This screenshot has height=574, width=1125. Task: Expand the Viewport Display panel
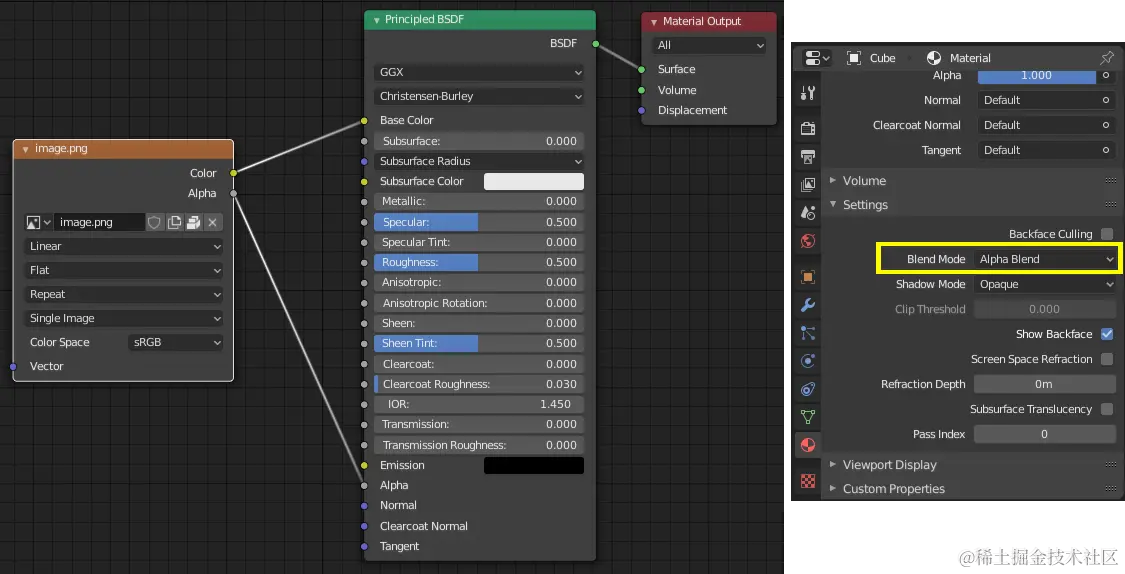[833, 464]
